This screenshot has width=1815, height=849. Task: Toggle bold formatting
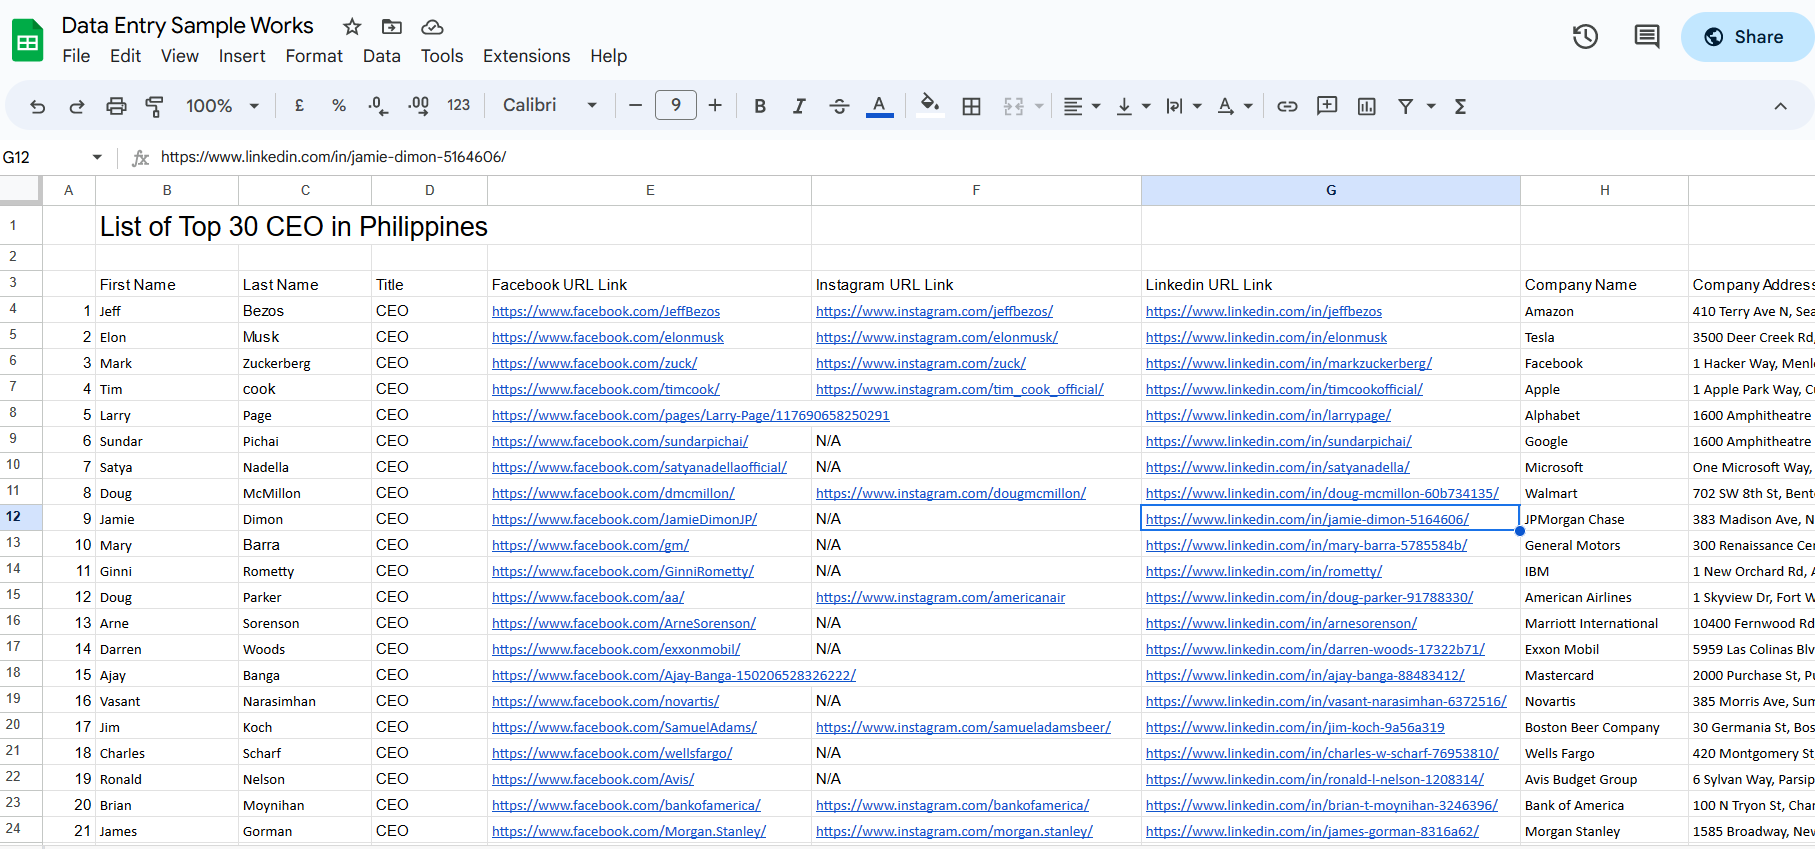[760, 106]
